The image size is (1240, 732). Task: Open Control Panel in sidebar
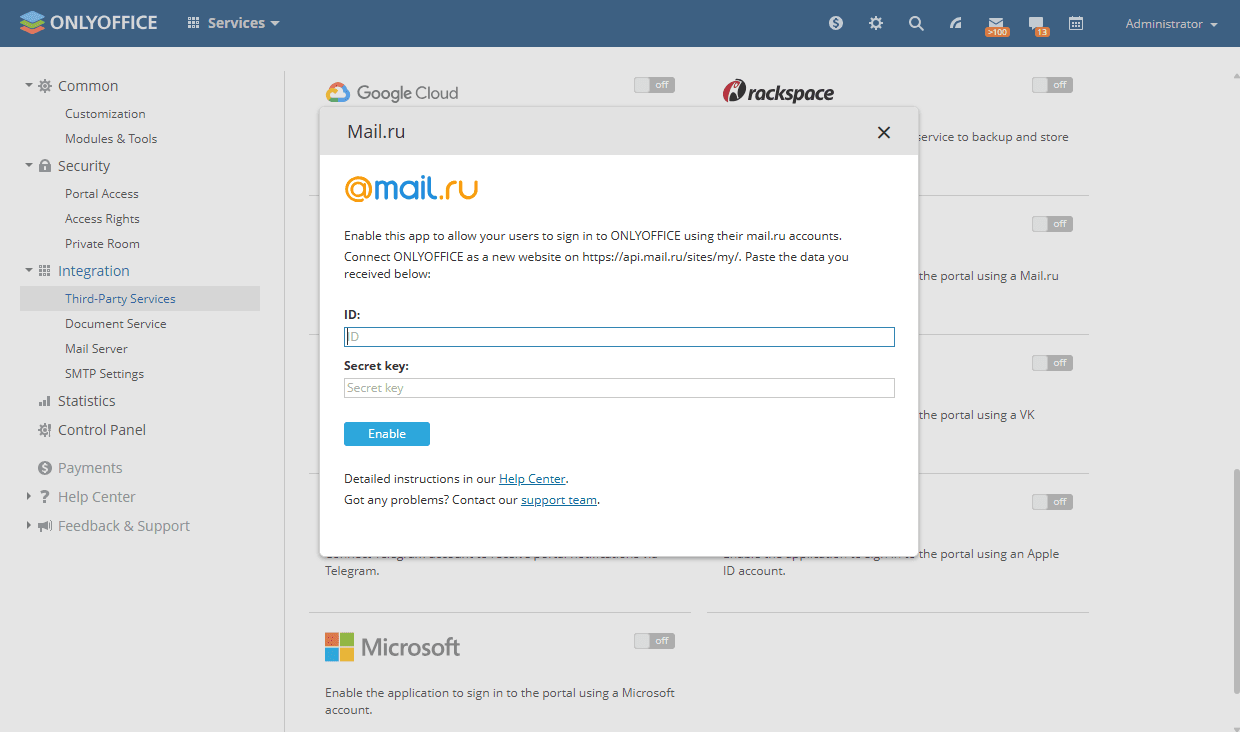click(x=102, y=430)
